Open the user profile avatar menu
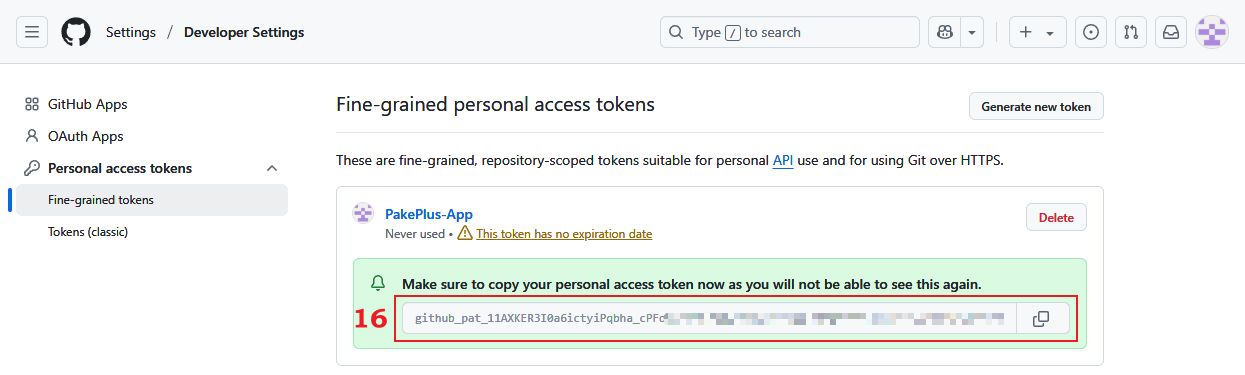Viewport: 1245px width, 375px height. coord(1213,32)
